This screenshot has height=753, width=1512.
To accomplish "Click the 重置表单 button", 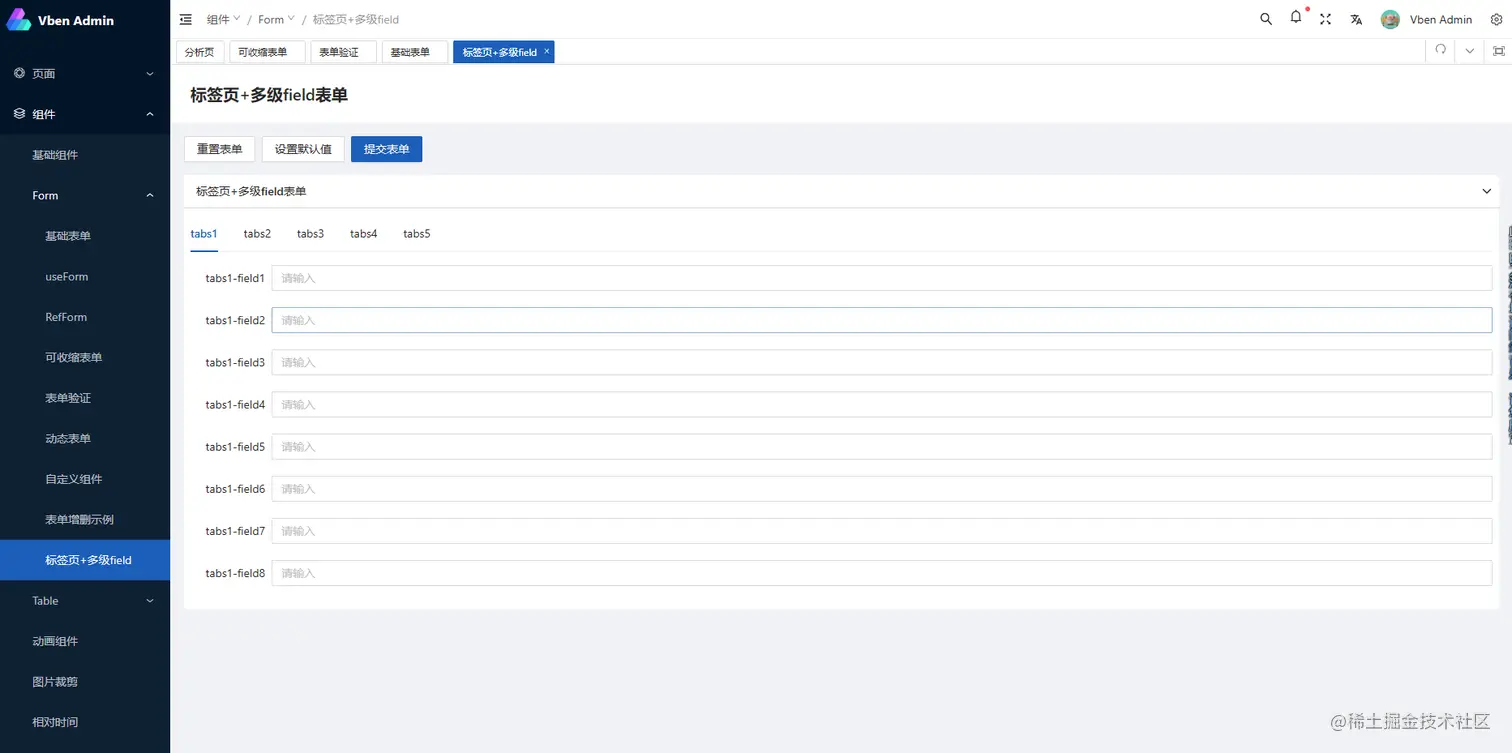I will click(x=219, y=149).
